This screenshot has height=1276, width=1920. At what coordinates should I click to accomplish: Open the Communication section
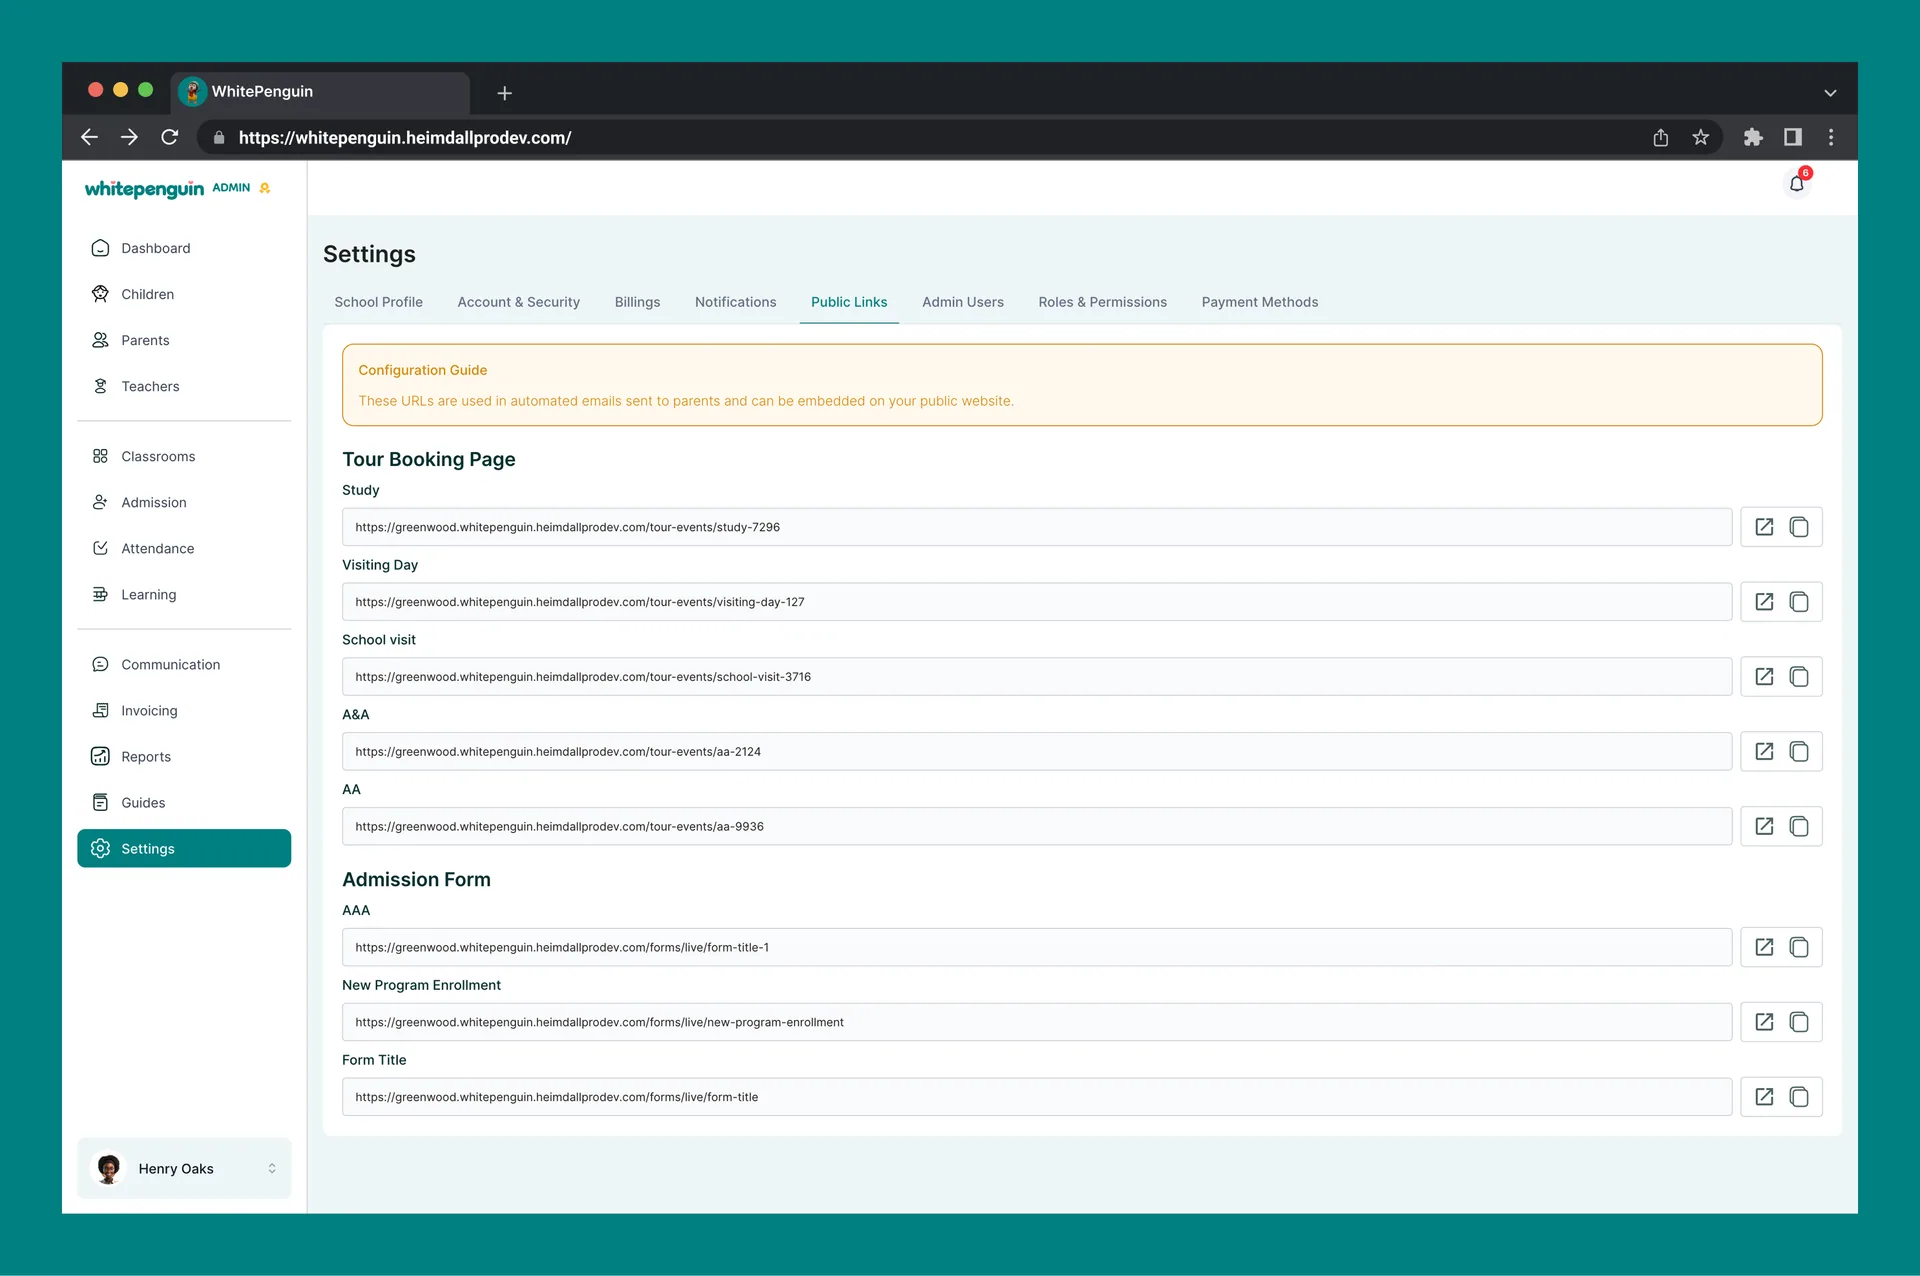(184, 664)
